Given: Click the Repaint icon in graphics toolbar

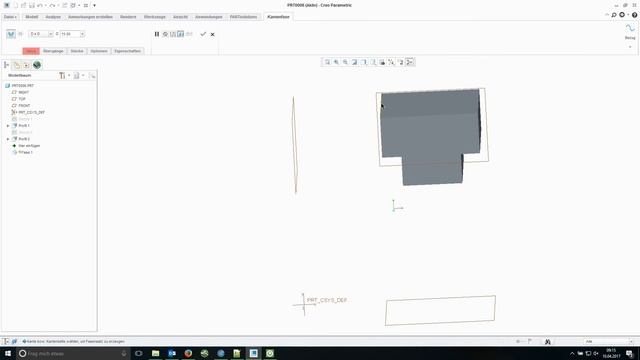Looking at the screenshot, I should (x=354, y=62).
